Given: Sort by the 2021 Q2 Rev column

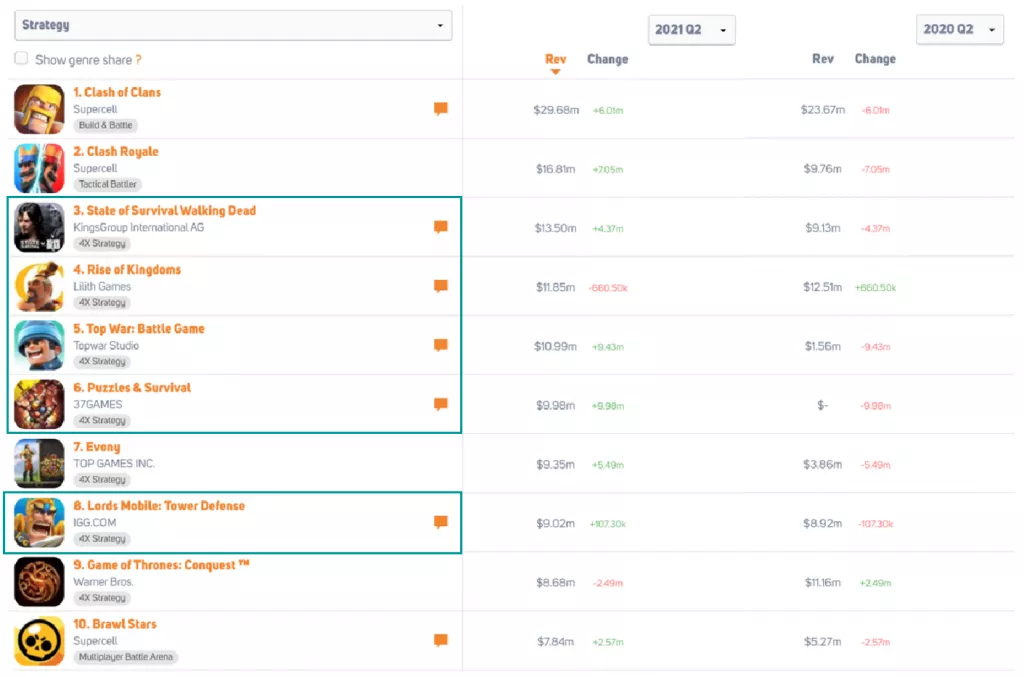Looking at the screenshot, I should coord(555,59).
